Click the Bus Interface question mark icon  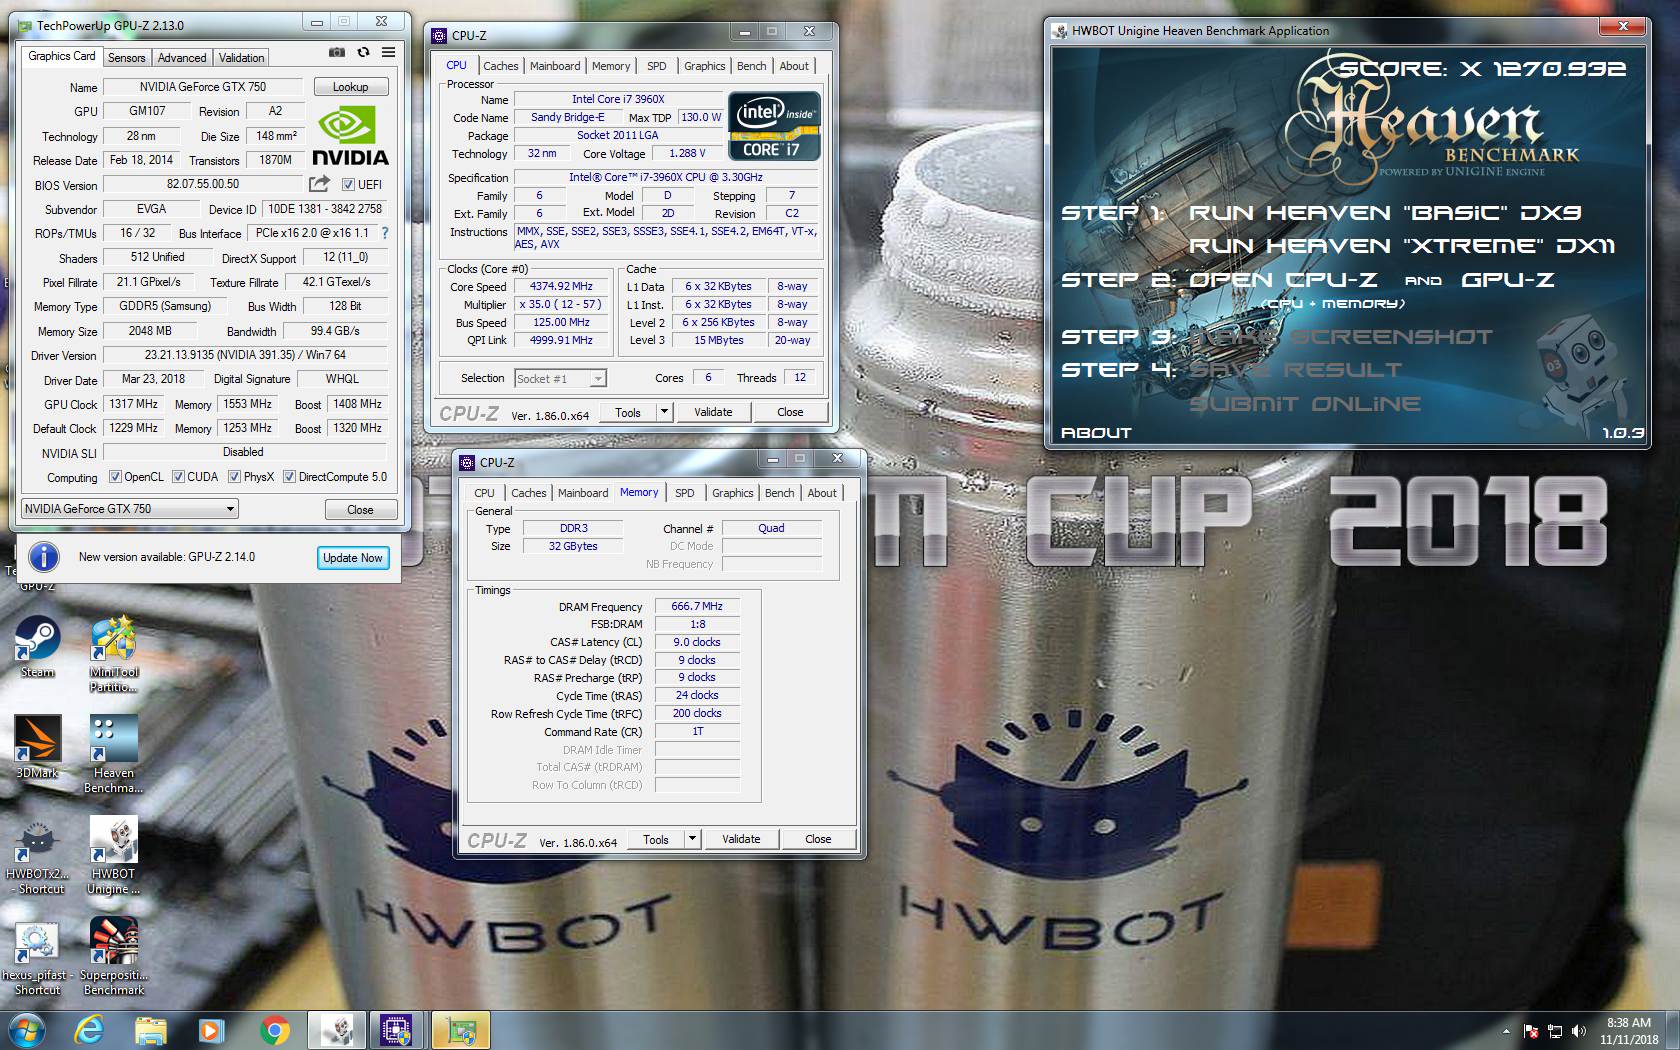pyautogui.click(x=385, y=233)
